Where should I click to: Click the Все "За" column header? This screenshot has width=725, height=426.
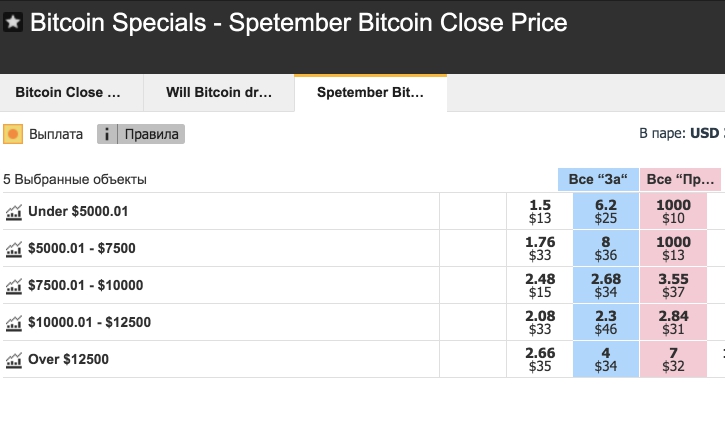(598, 179)
